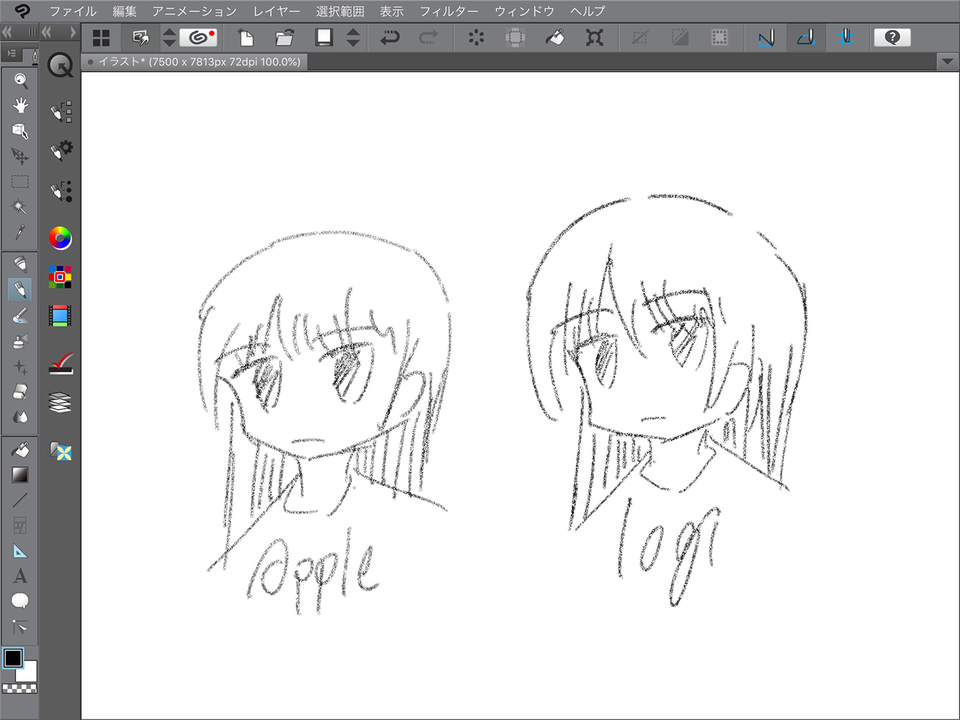Activate Scale/Rotate transform icon
The image size is (960, 720).
tap(594, 38)
